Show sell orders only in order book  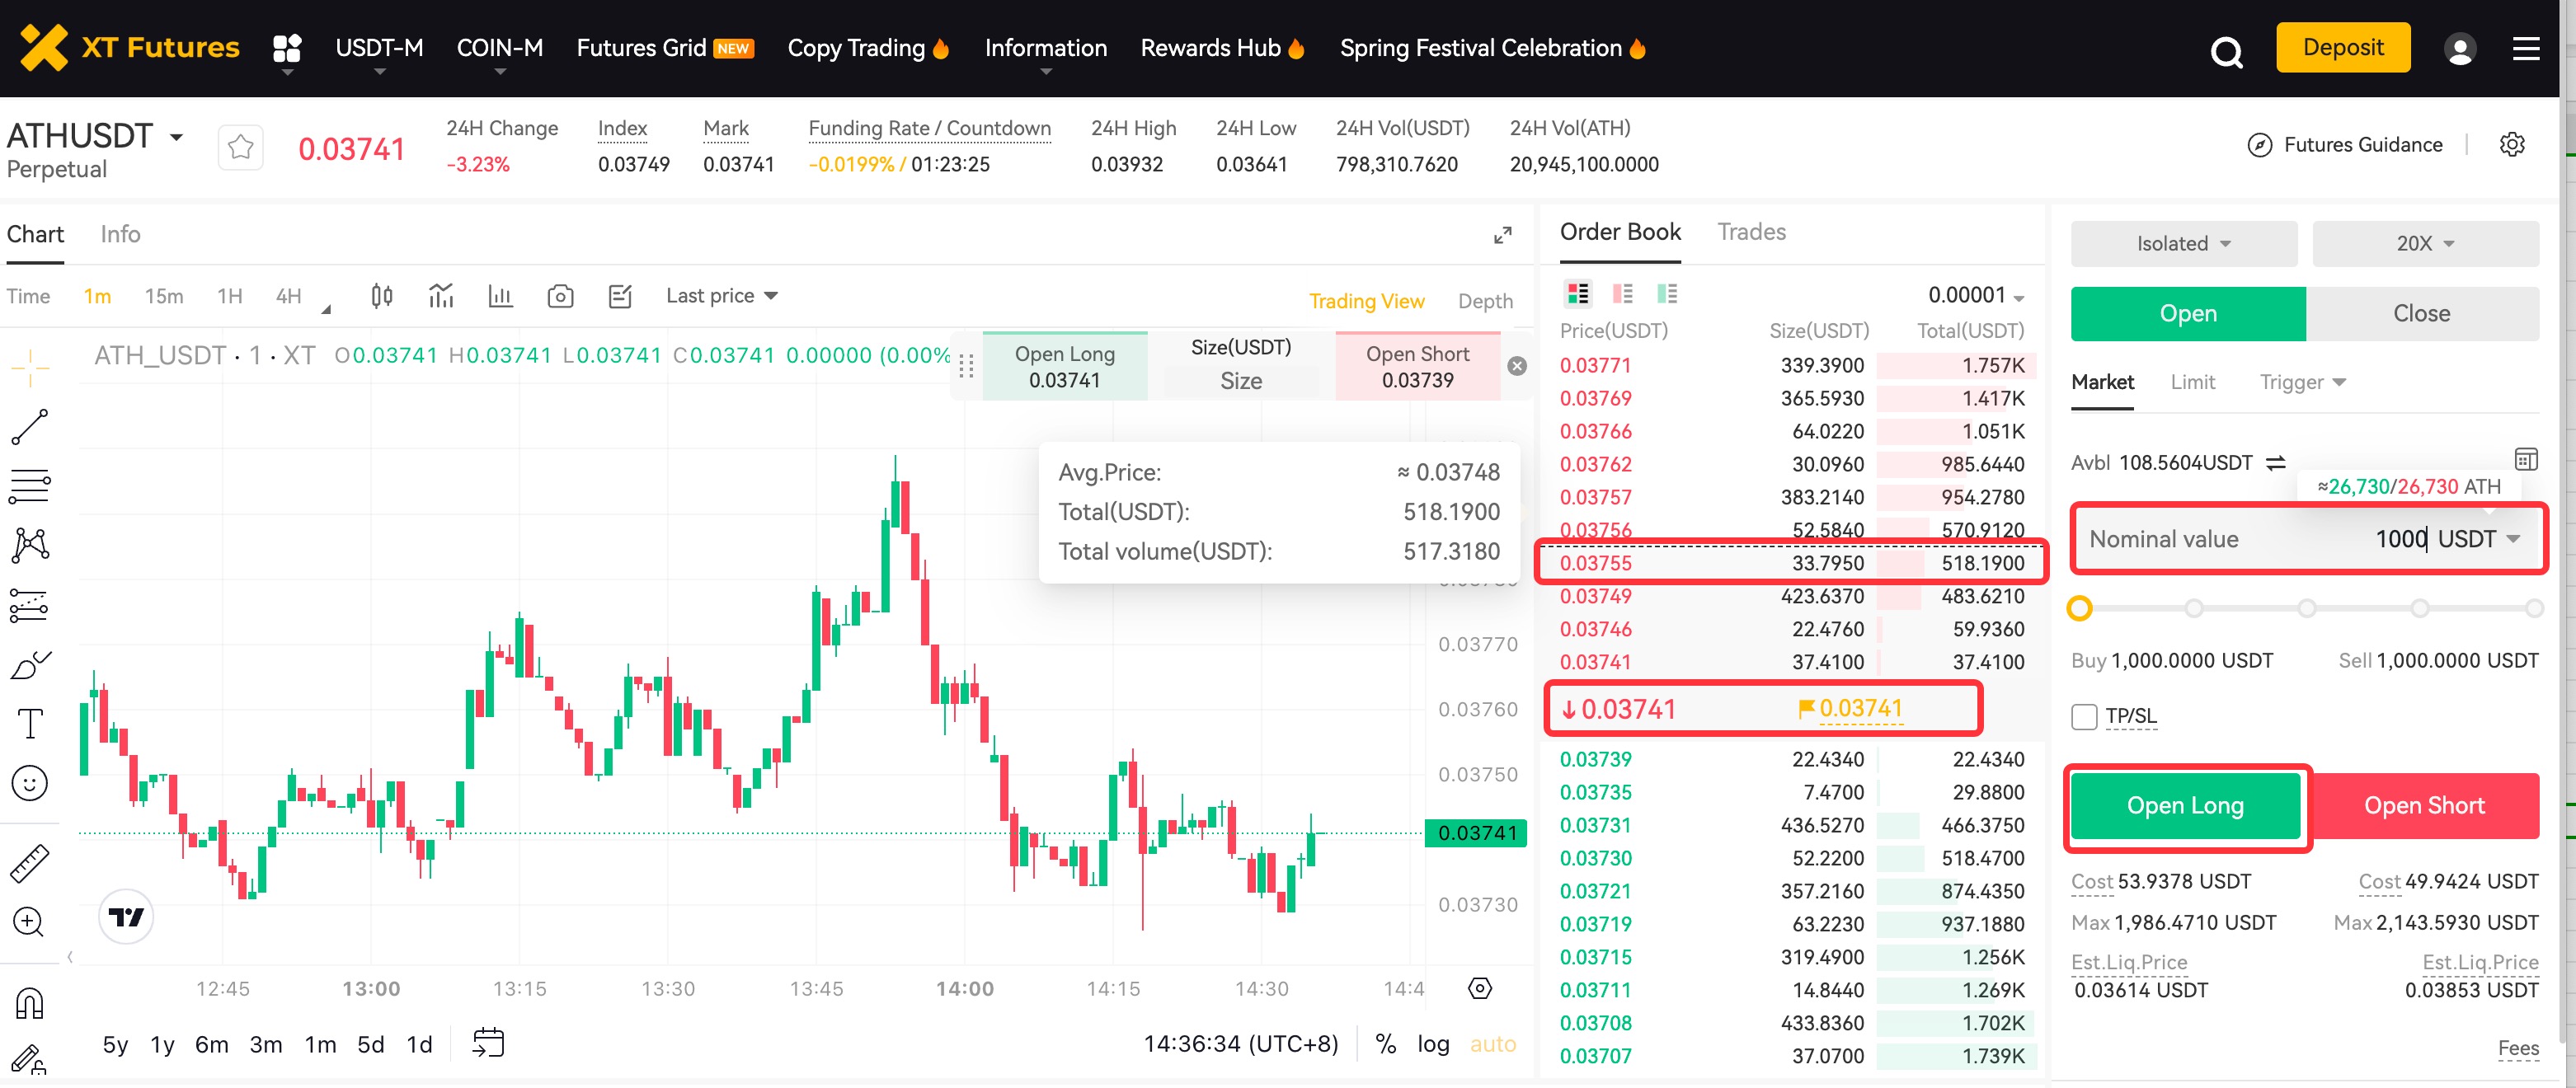(x=1622, y=294)
